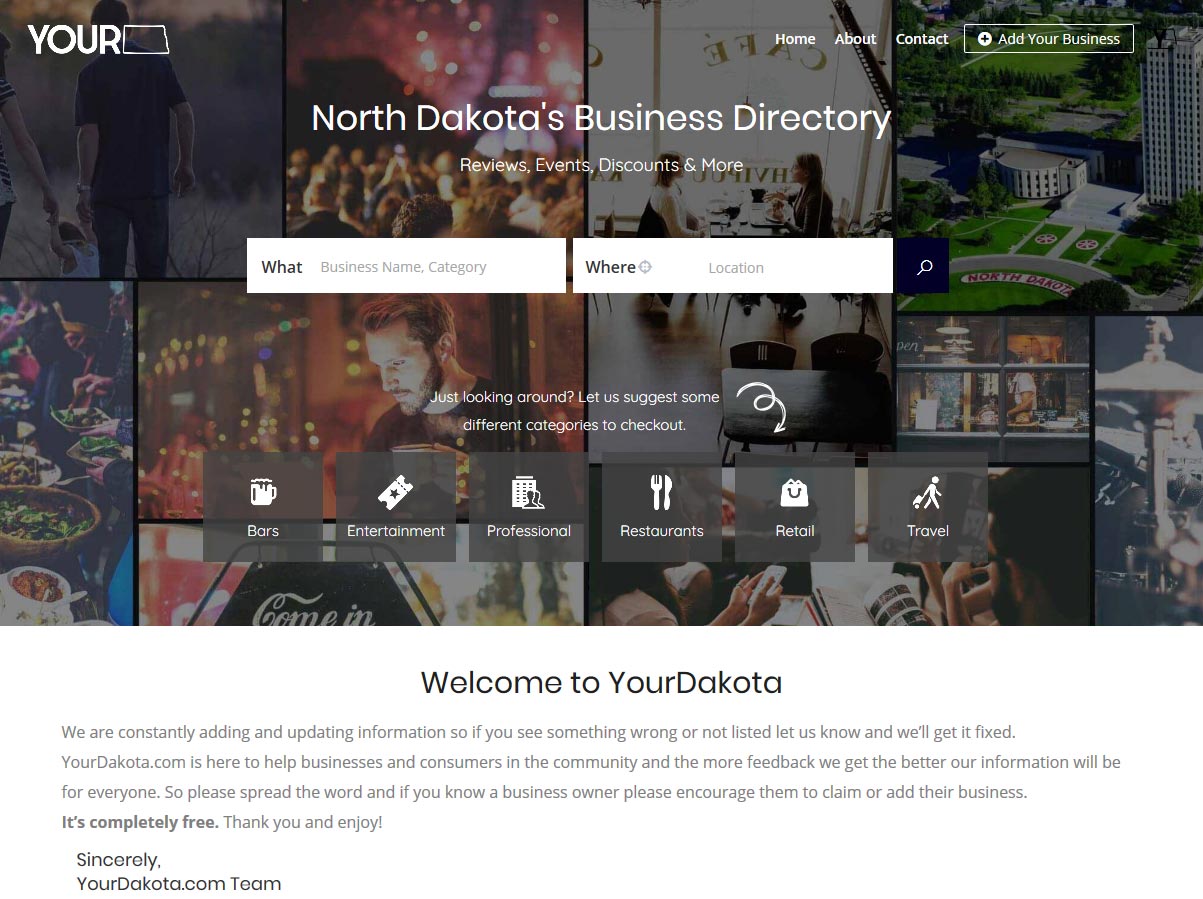Click the search magnifier button
1203x899 pixels.
point(924,266)
